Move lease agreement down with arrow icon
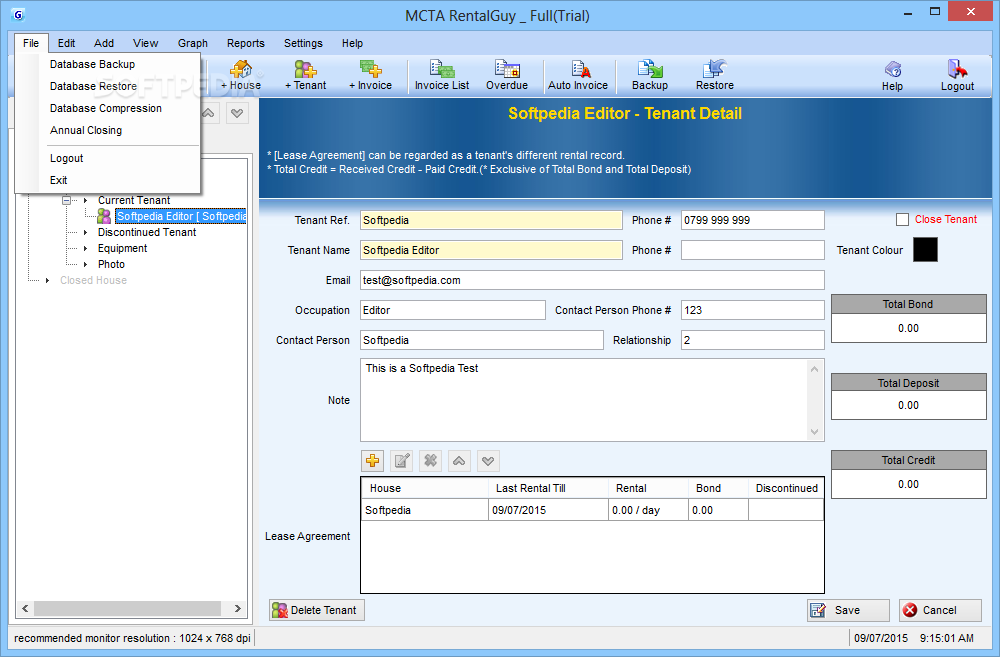This screenshot has width=1000, height=657. click(488, 461)
